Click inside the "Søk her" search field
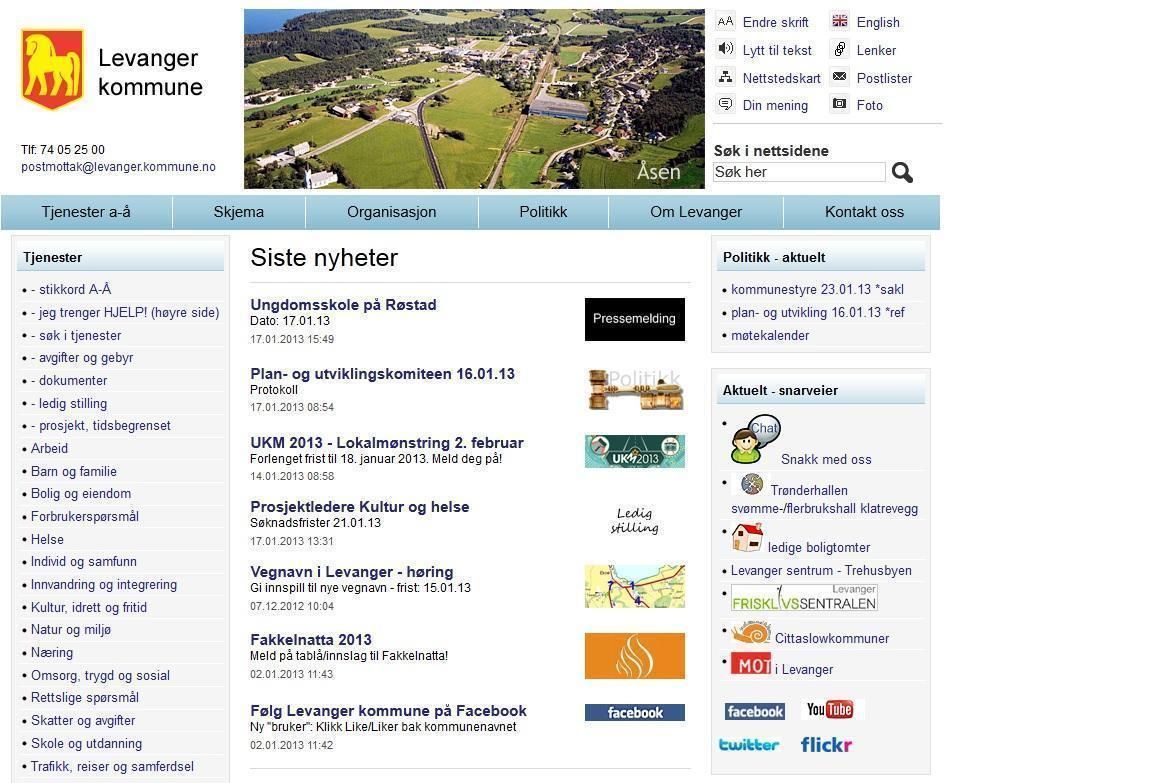 pyautogui.click(x=797, y=171)
